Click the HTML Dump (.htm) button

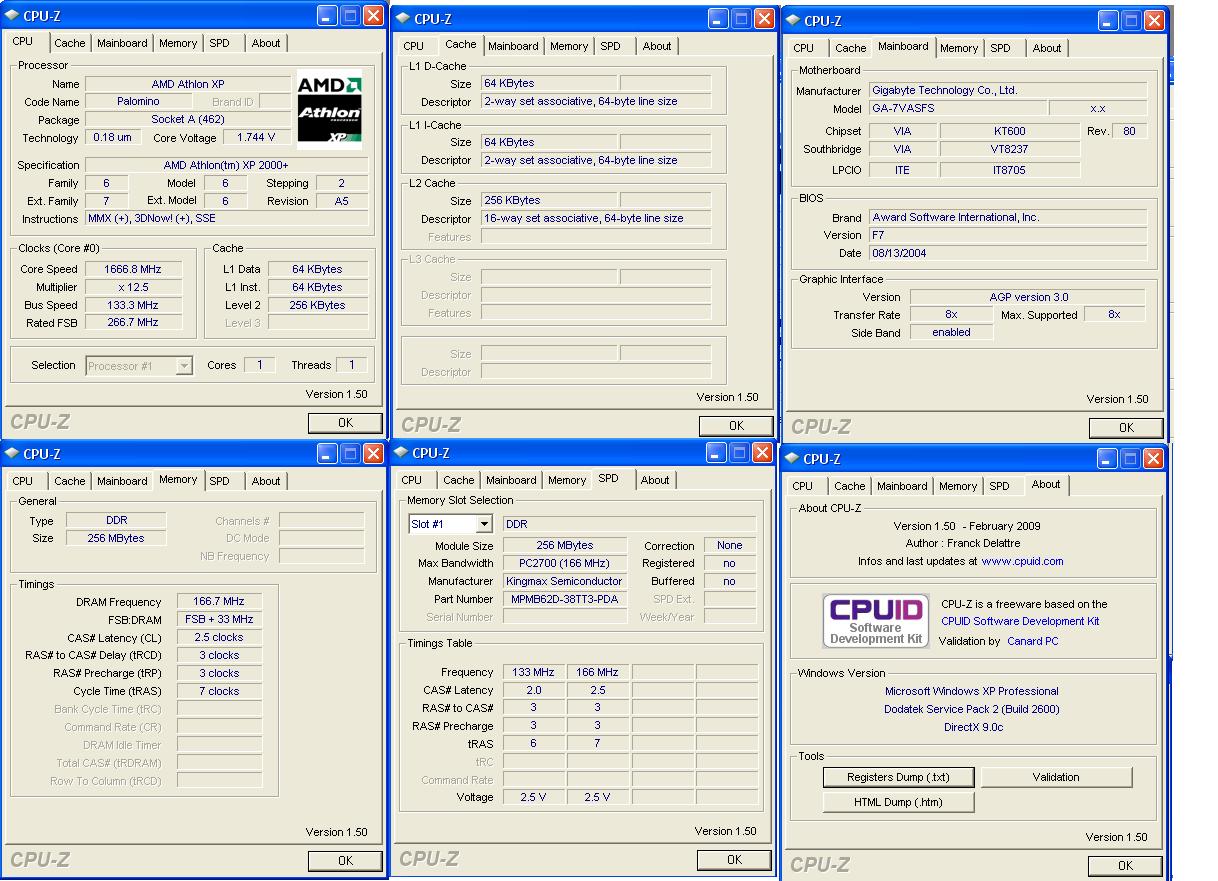click(x=898, y=802)
